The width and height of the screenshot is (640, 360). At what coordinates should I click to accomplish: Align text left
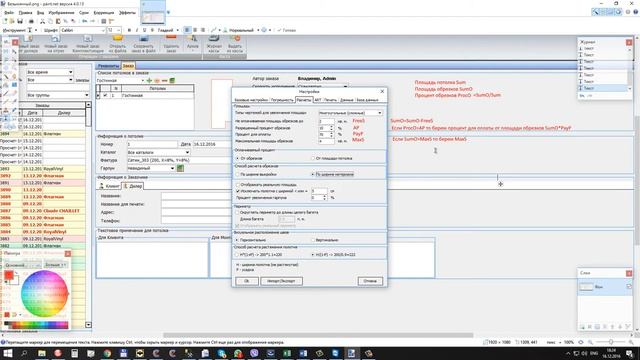(187, 30)
